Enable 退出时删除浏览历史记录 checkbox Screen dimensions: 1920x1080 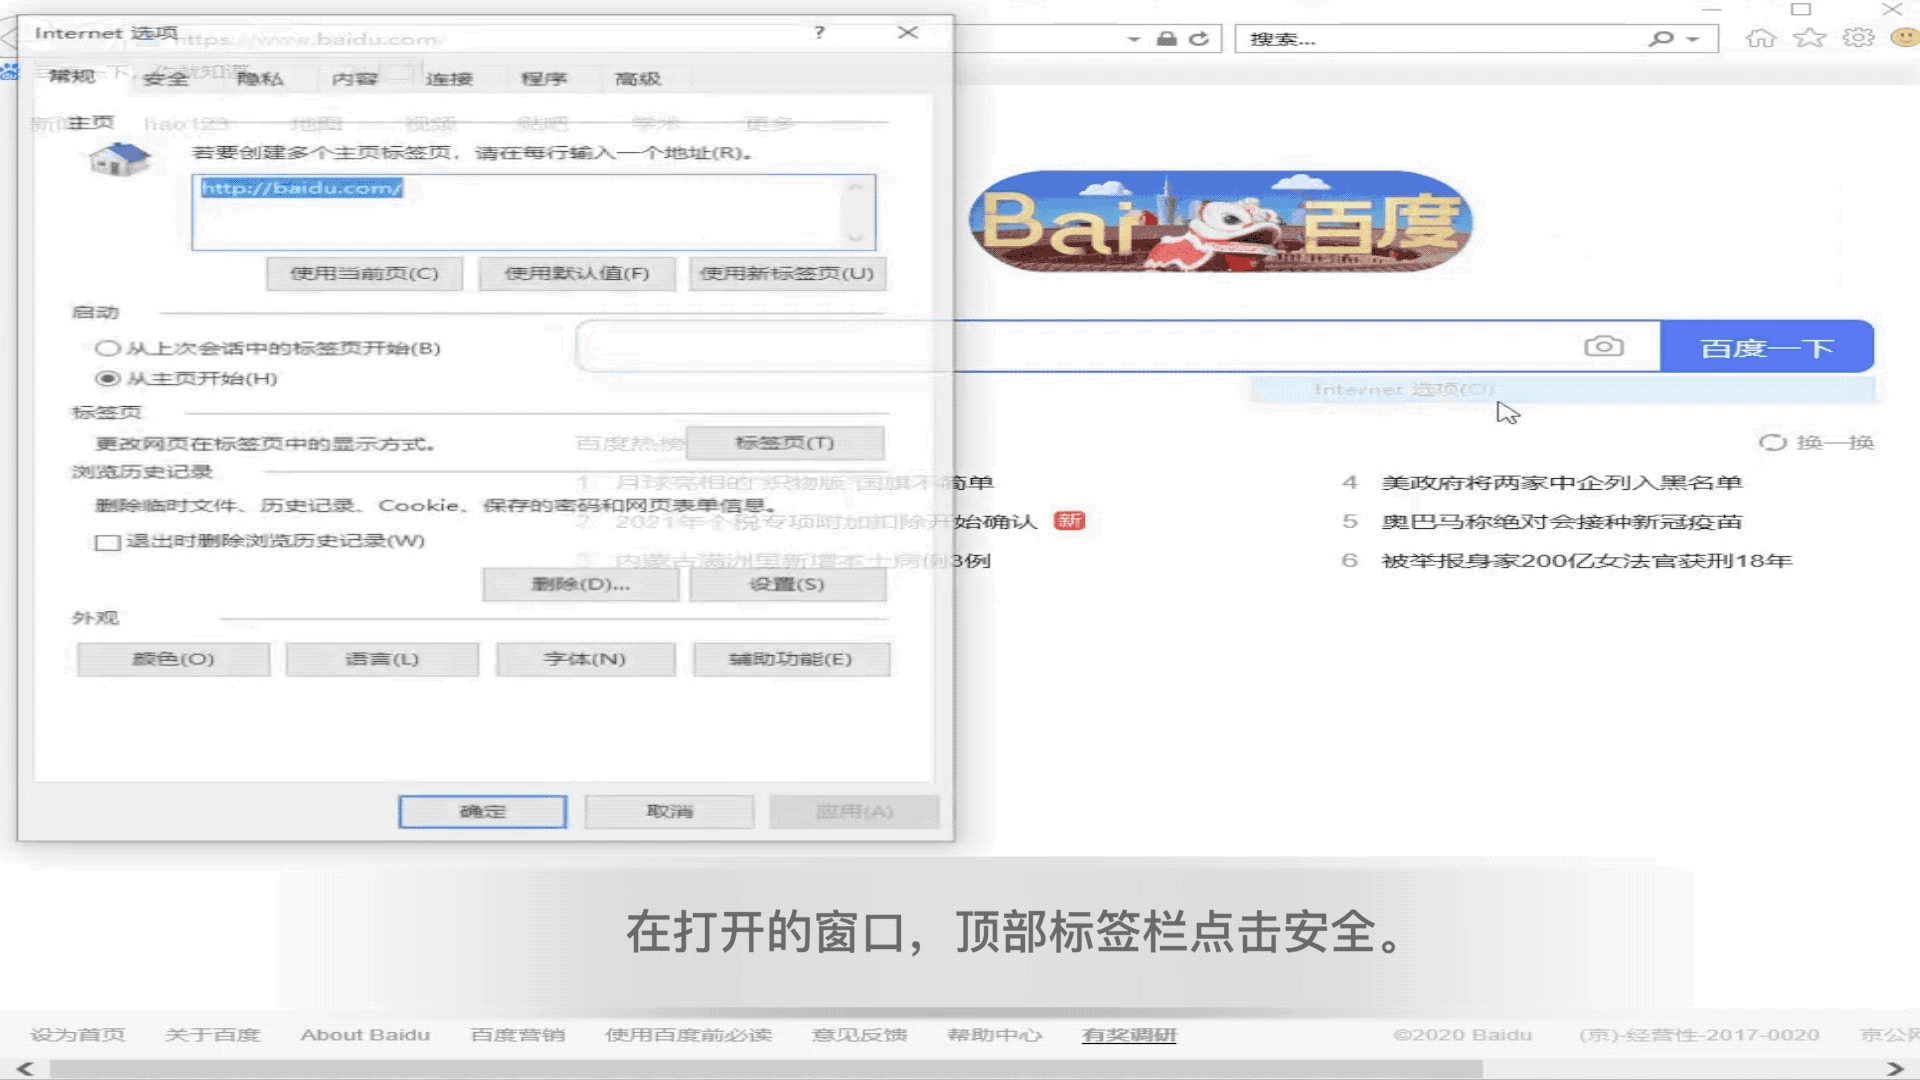coord(105,541)
